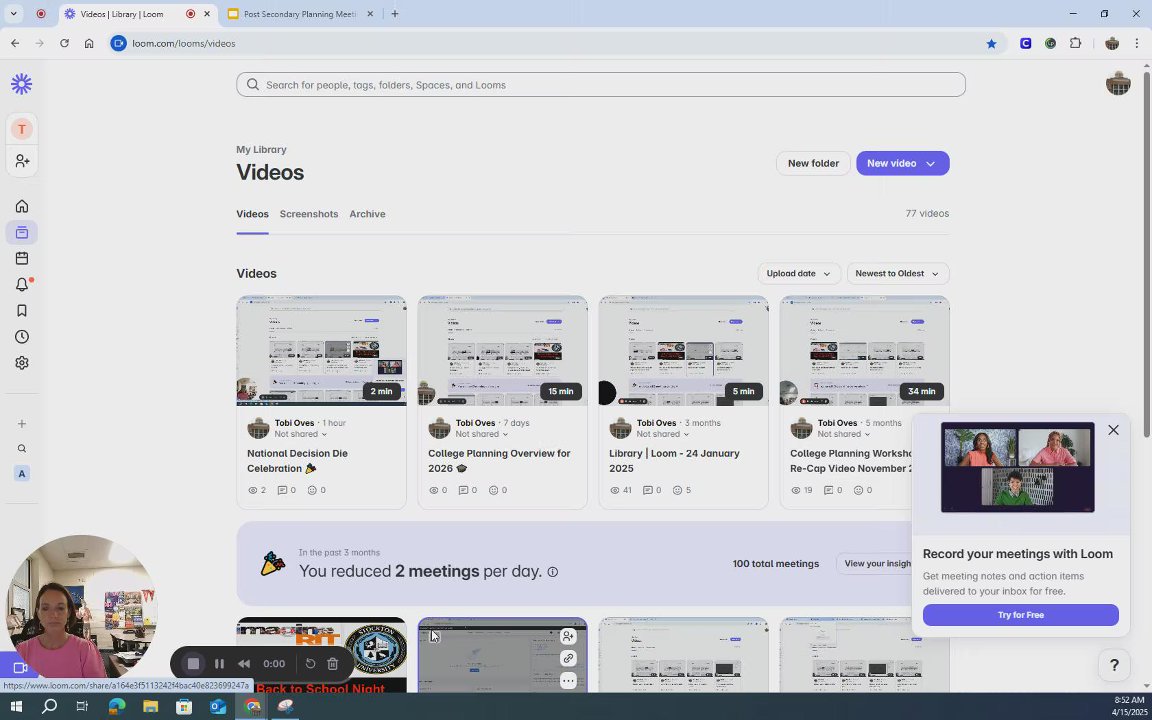Open the Upload date sort dropdown
Screen dimensions: 1152x720
coord(799,273)
